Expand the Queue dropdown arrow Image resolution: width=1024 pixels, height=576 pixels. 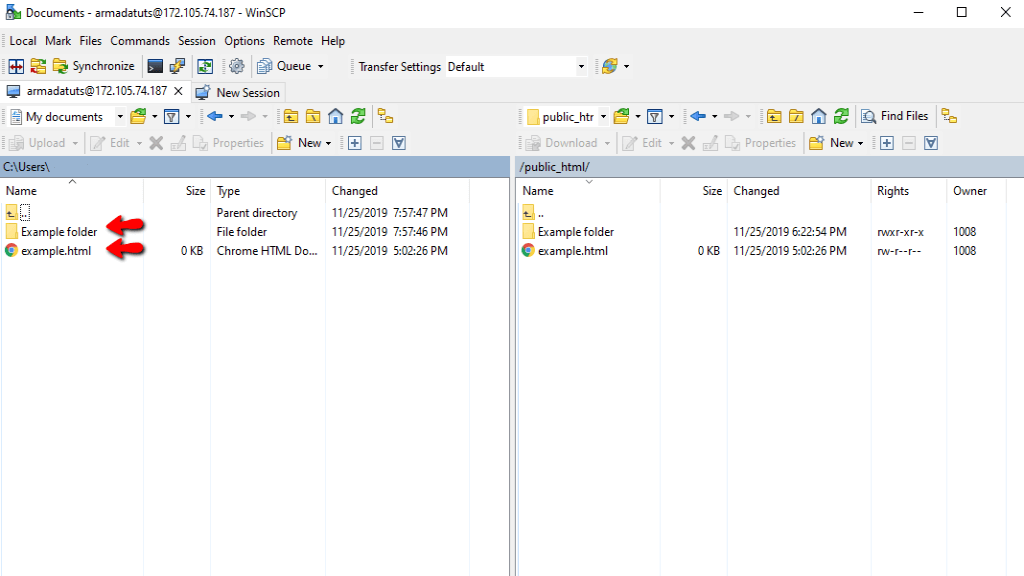(321, 66)
